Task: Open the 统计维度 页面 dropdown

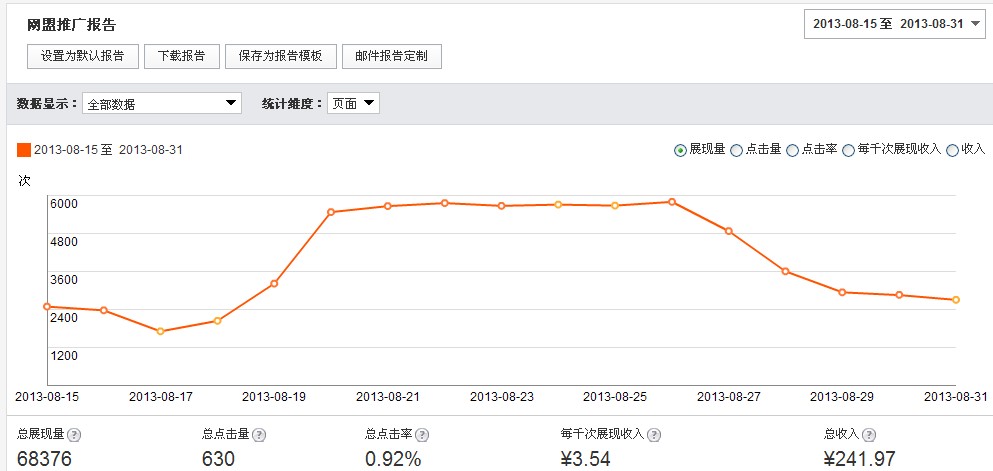Action: coord(353,103)
